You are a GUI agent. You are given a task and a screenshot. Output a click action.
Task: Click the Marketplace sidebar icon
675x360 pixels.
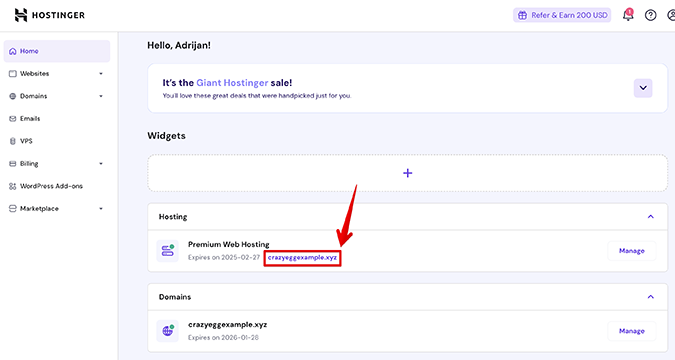point(12,208)
